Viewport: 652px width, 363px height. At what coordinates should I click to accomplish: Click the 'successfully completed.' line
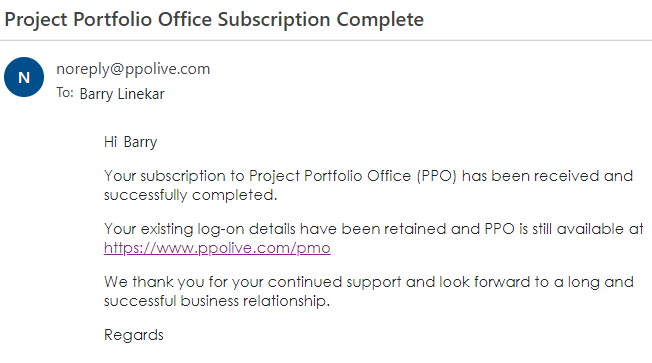[190, 195]
